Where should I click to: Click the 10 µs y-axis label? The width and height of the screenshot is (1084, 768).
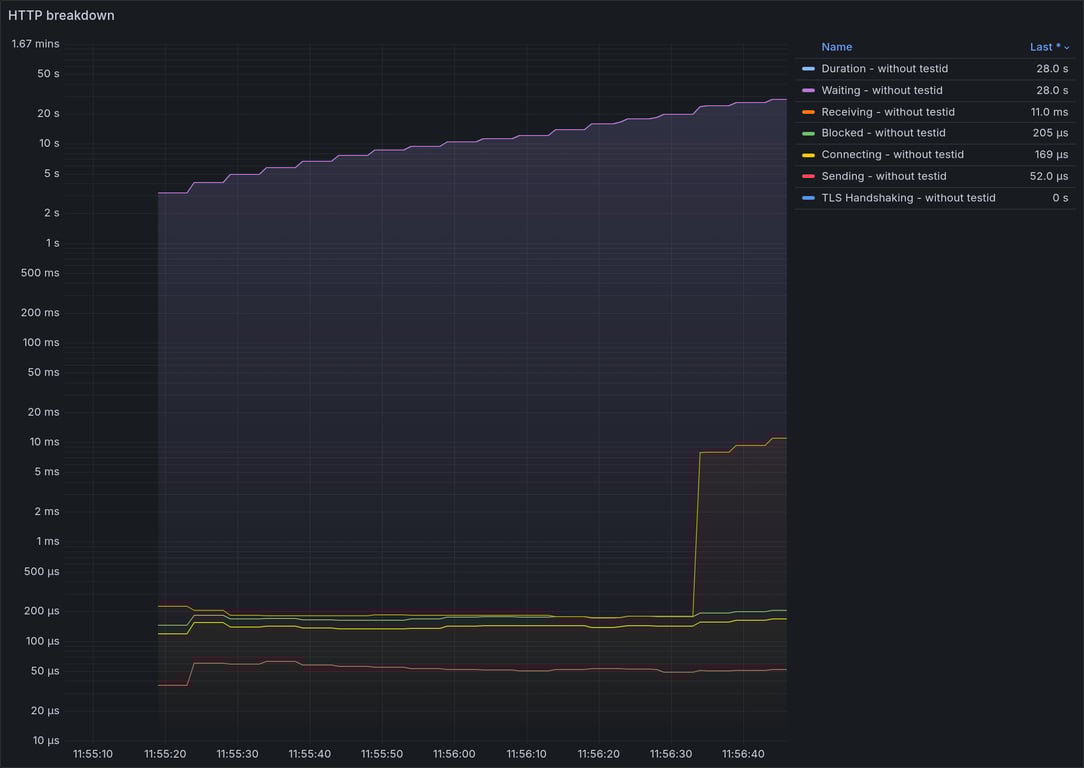(x=46, y=740)
